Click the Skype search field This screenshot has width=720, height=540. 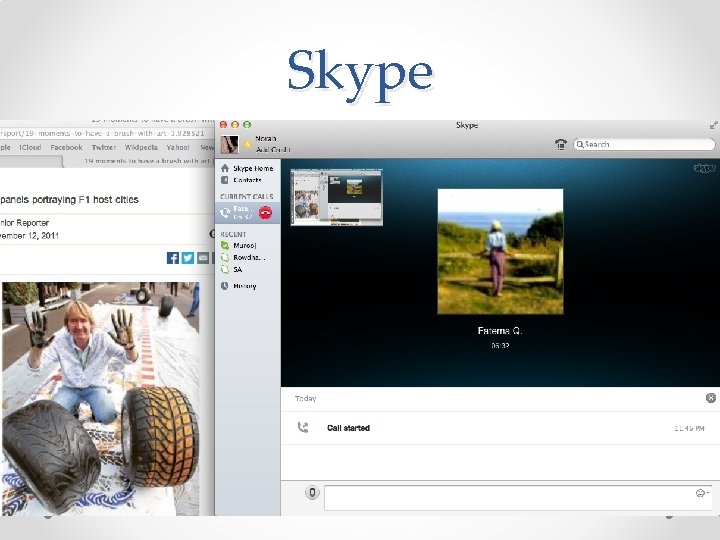coord(644,144)
